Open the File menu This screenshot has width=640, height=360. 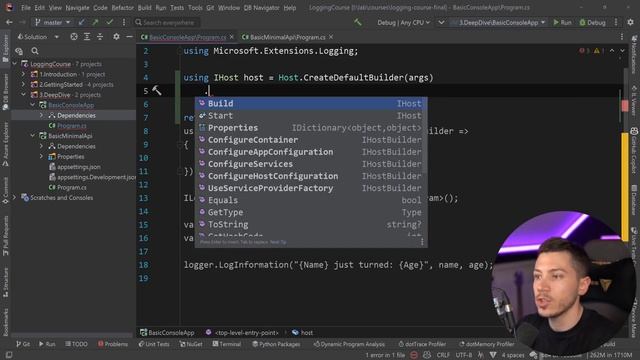click(26, 8)
